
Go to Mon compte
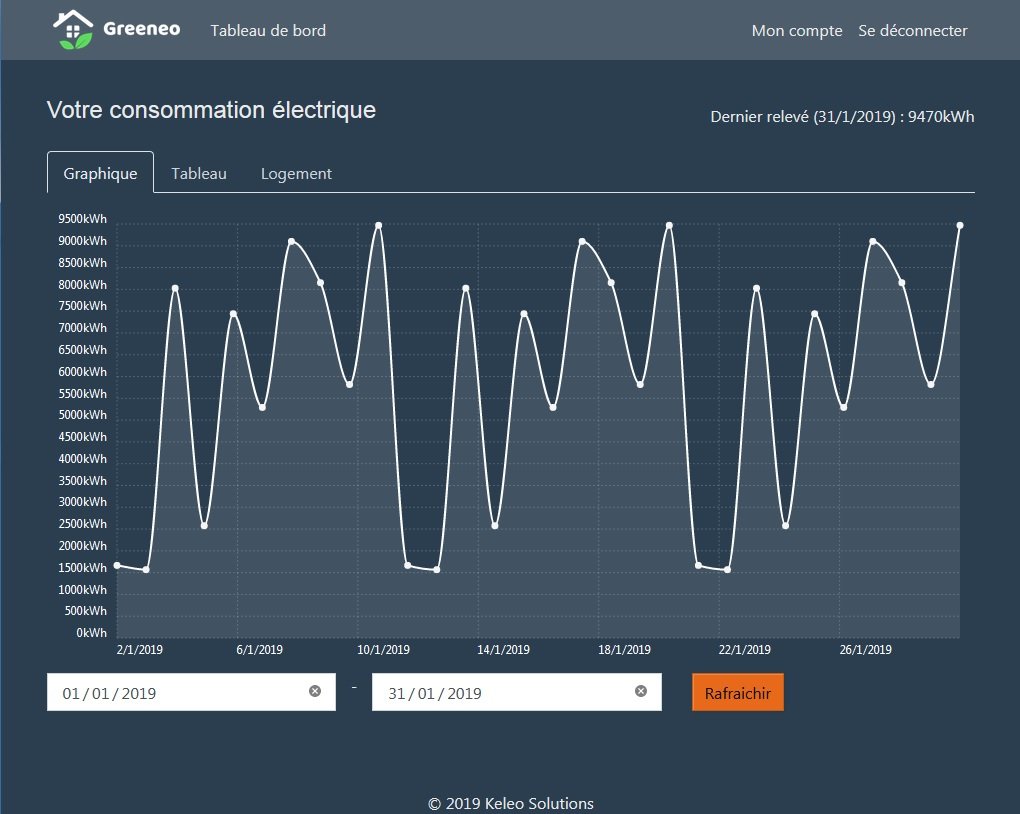pyautogui.click(x=797, y=31)
